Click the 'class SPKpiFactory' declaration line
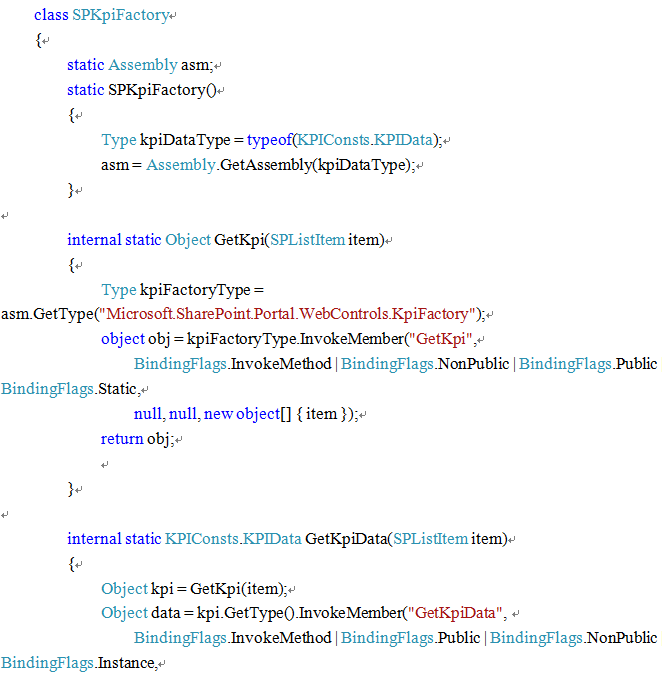This screenshot has height=675, width=662. tap(101, 15)
